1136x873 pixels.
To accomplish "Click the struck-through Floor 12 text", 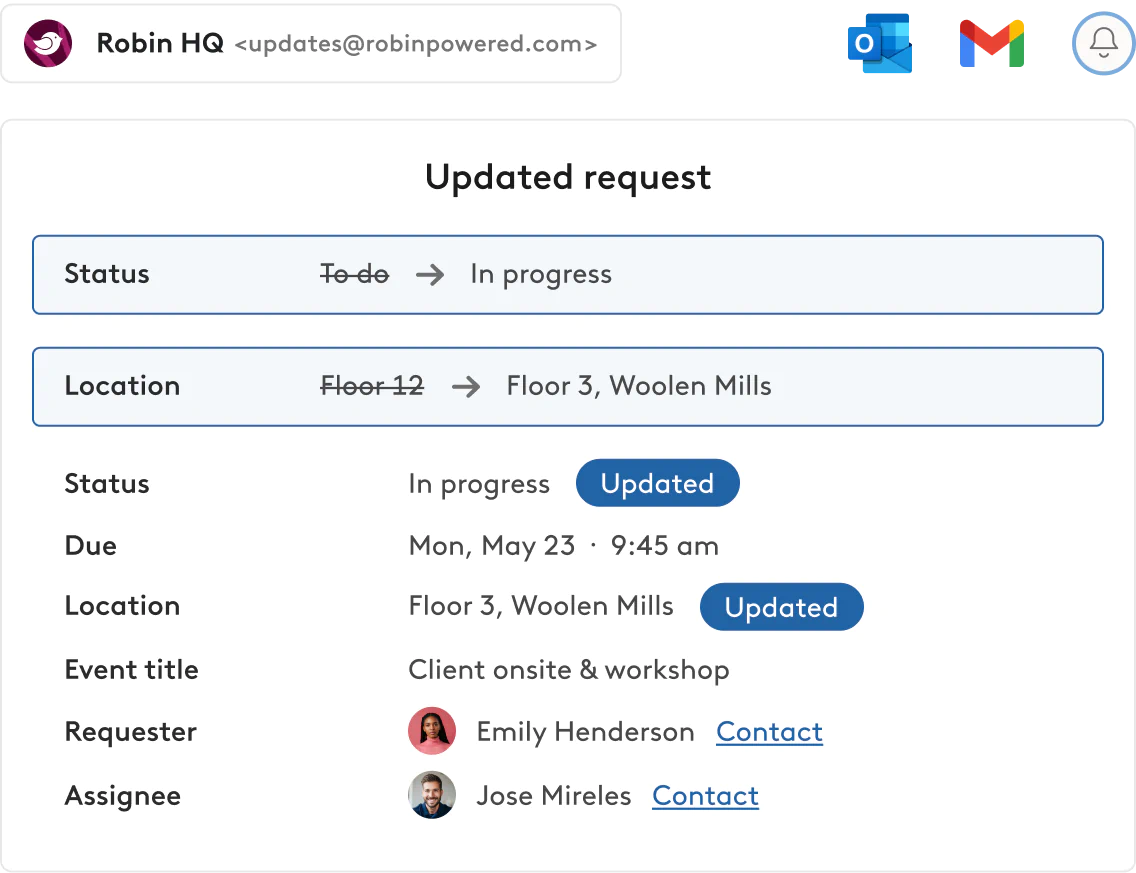I will click(372, 385).
